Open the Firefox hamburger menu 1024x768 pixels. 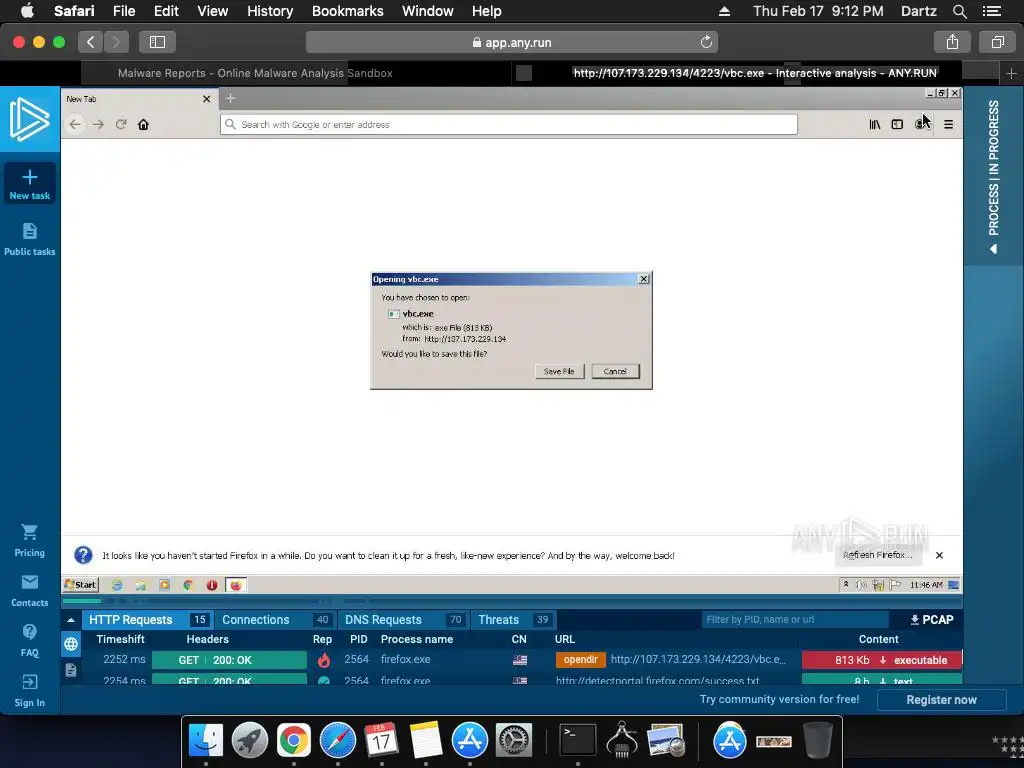tap(948, 124)
